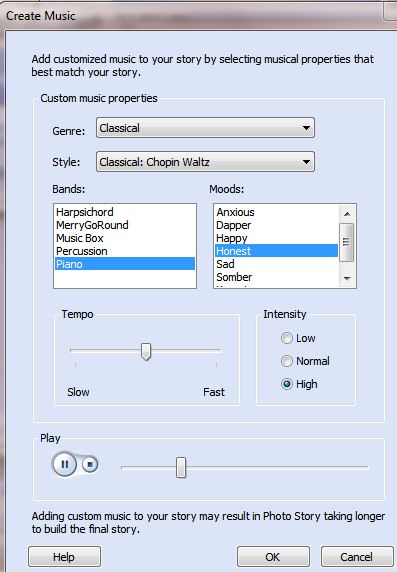This screenshot has height=572, width=397.
Task: Select Anxious in the Moods list
Action: (x=277, y=212)
